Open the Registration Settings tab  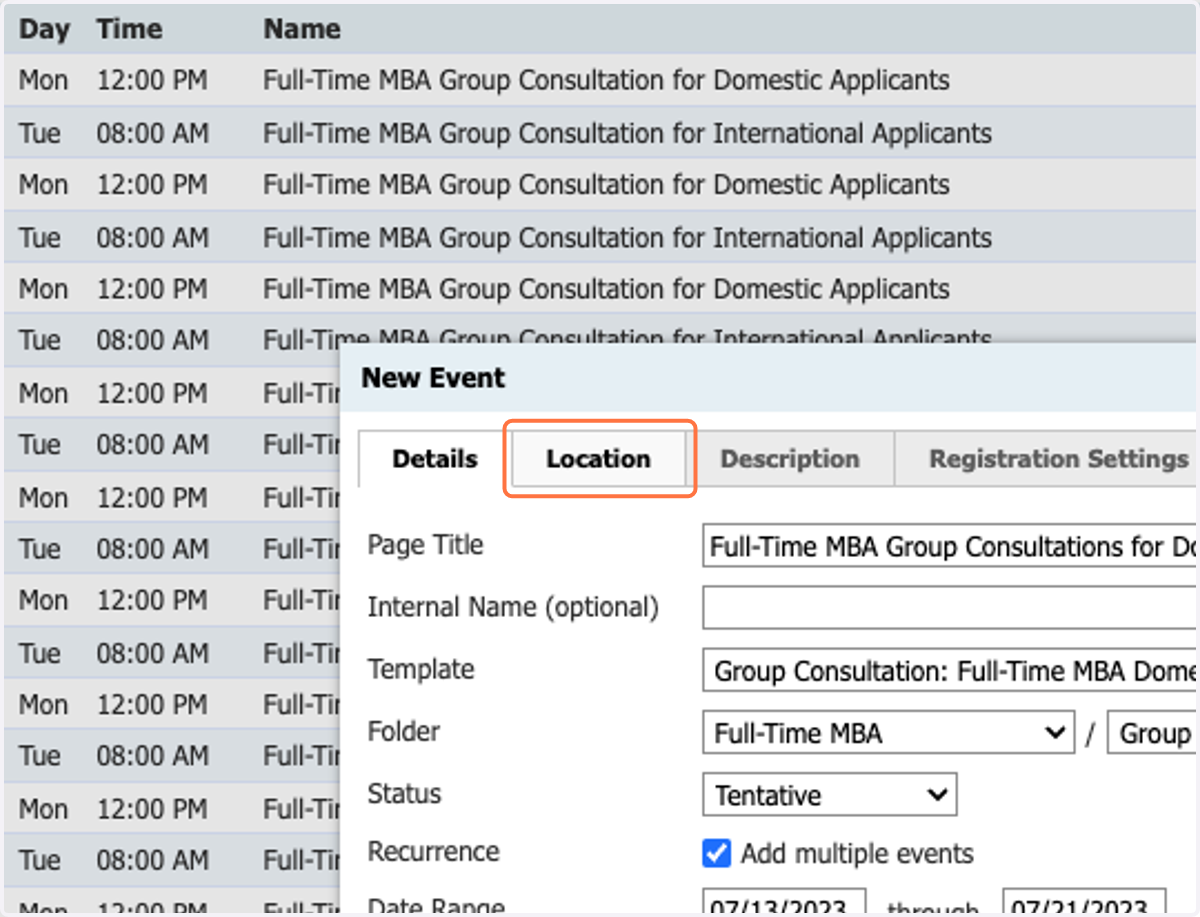[x=1047, y=459]
